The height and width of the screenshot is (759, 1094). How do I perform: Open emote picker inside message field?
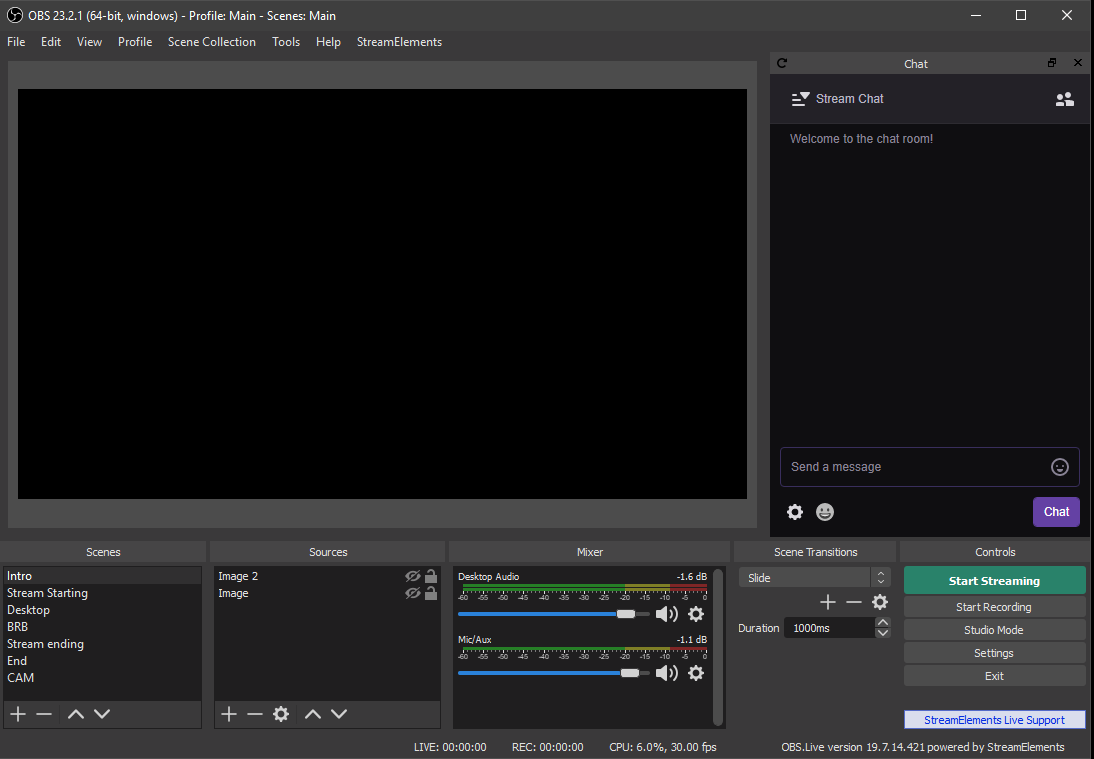click(1059, 467)
